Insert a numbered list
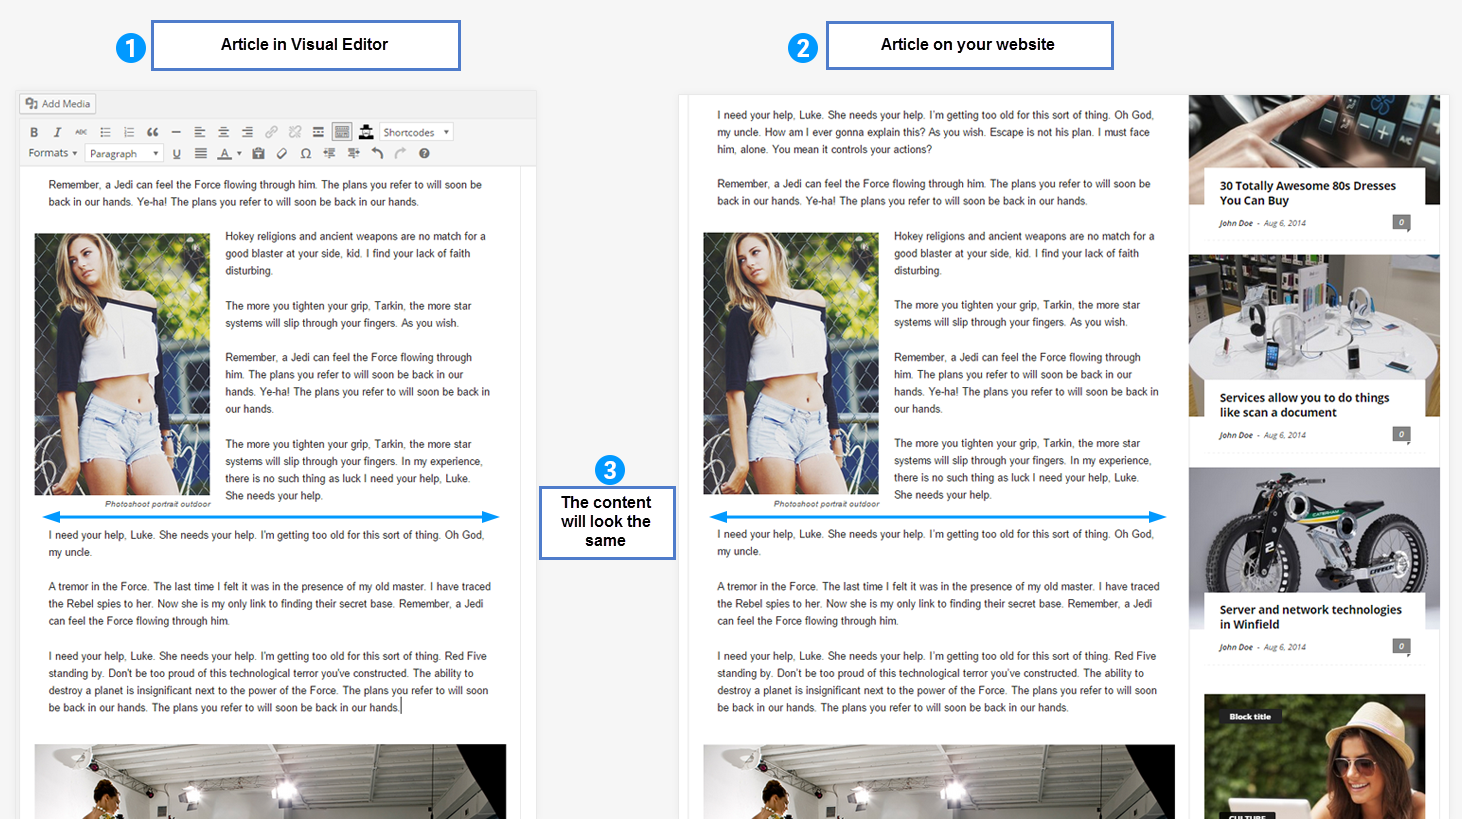 pos(129,132)
